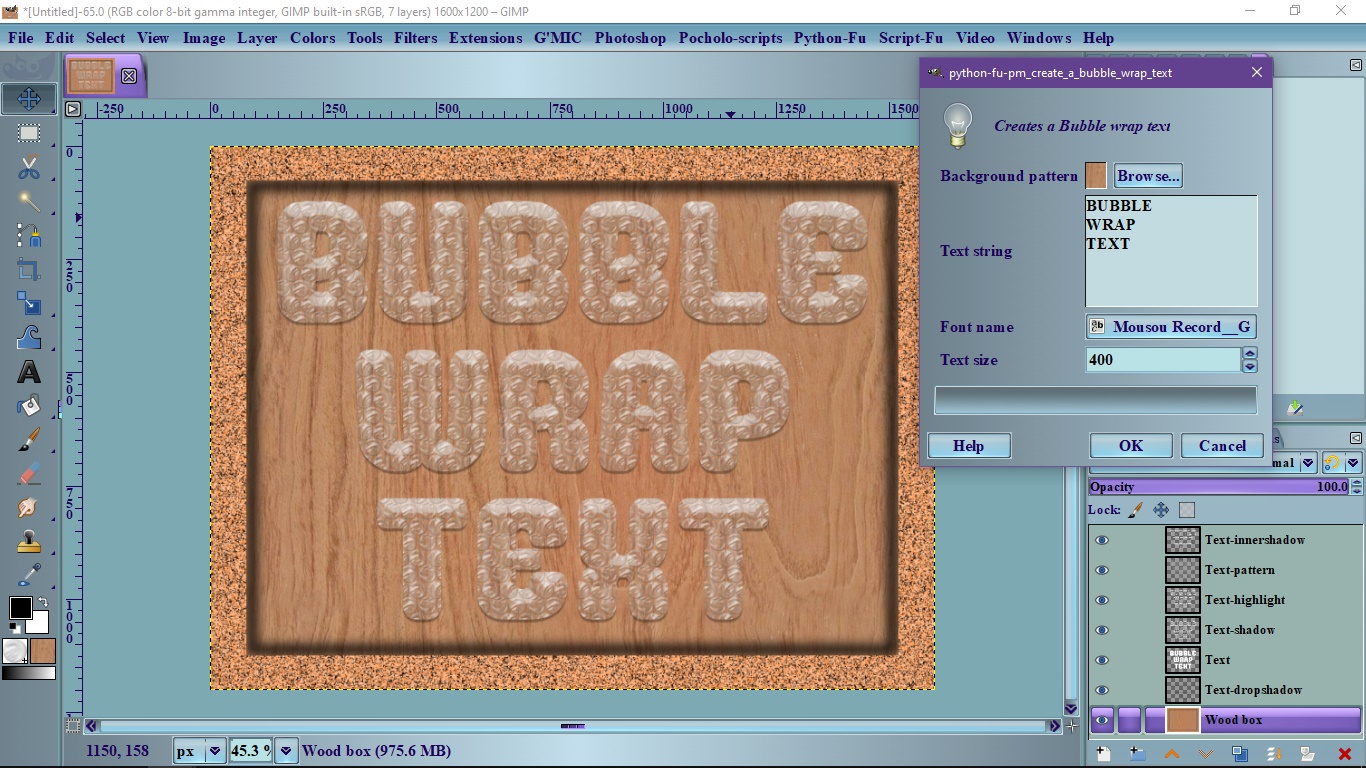The height and width of the screenshot is (768, 1366).
Task: Select the Paintbrush tool
Action: (29, 437)
